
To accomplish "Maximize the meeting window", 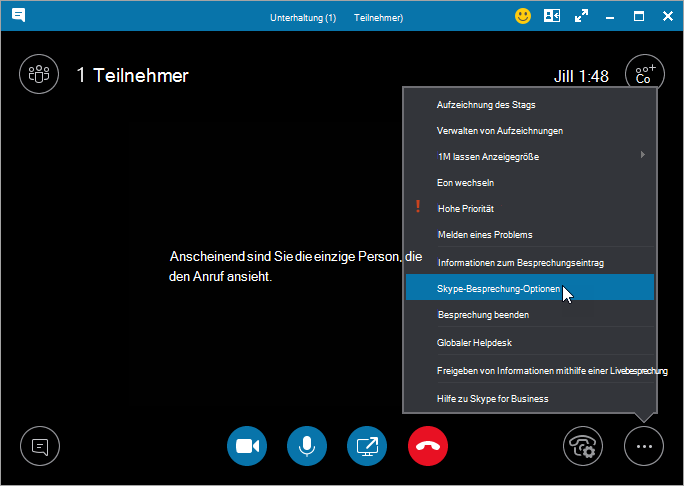I will 639,17.
